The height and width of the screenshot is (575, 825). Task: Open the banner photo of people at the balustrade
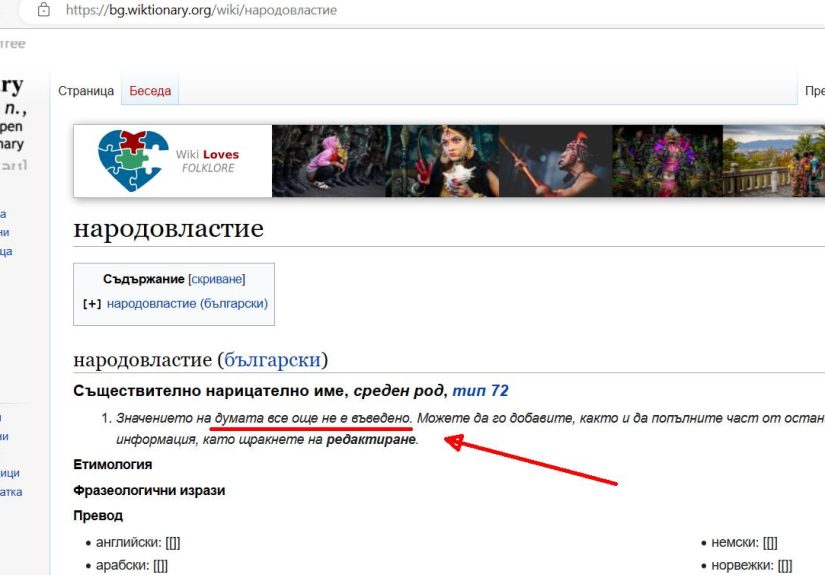[774, 161]
